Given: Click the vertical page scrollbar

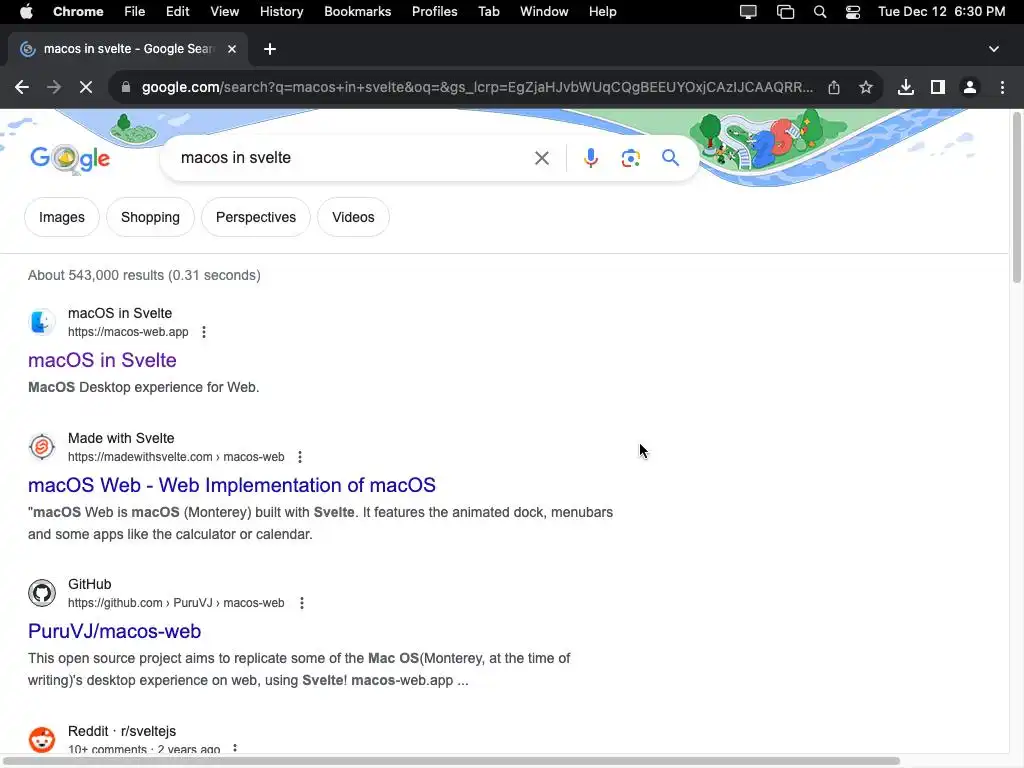Looking at the screenshot, I should (x=1016, y=198).
